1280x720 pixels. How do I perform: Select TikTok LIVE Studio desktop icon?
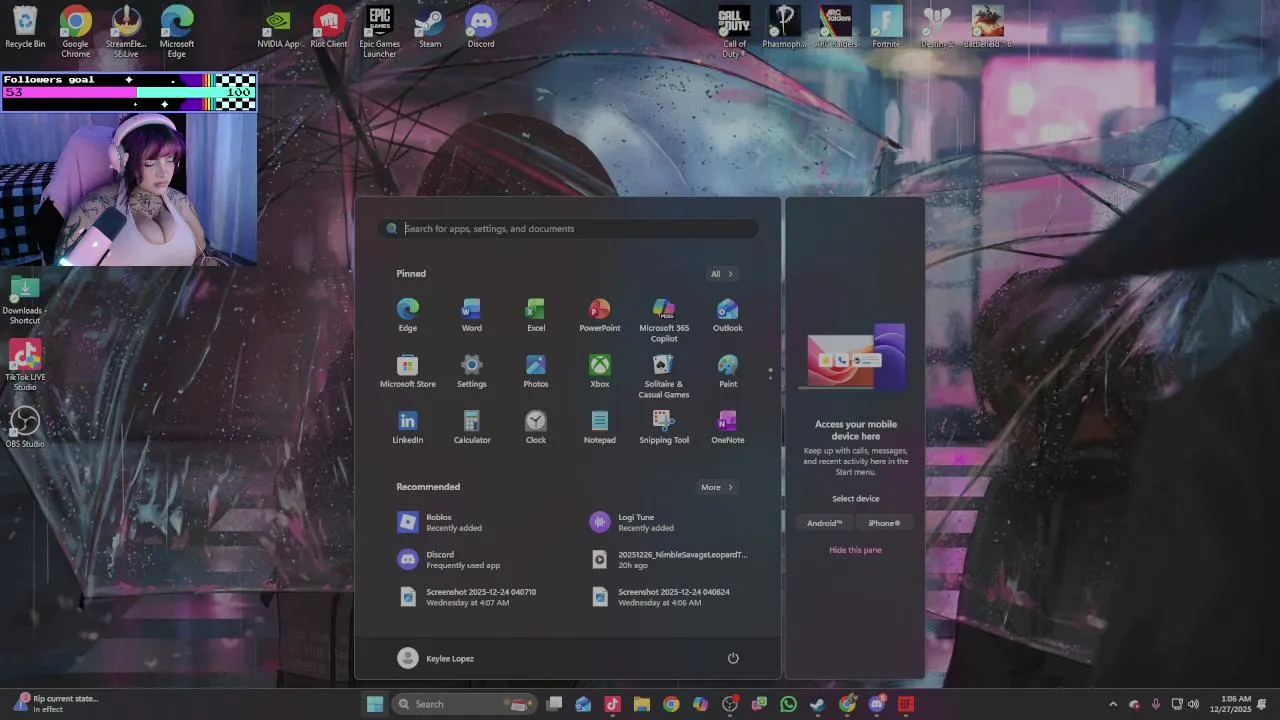[x=24, y=365]
